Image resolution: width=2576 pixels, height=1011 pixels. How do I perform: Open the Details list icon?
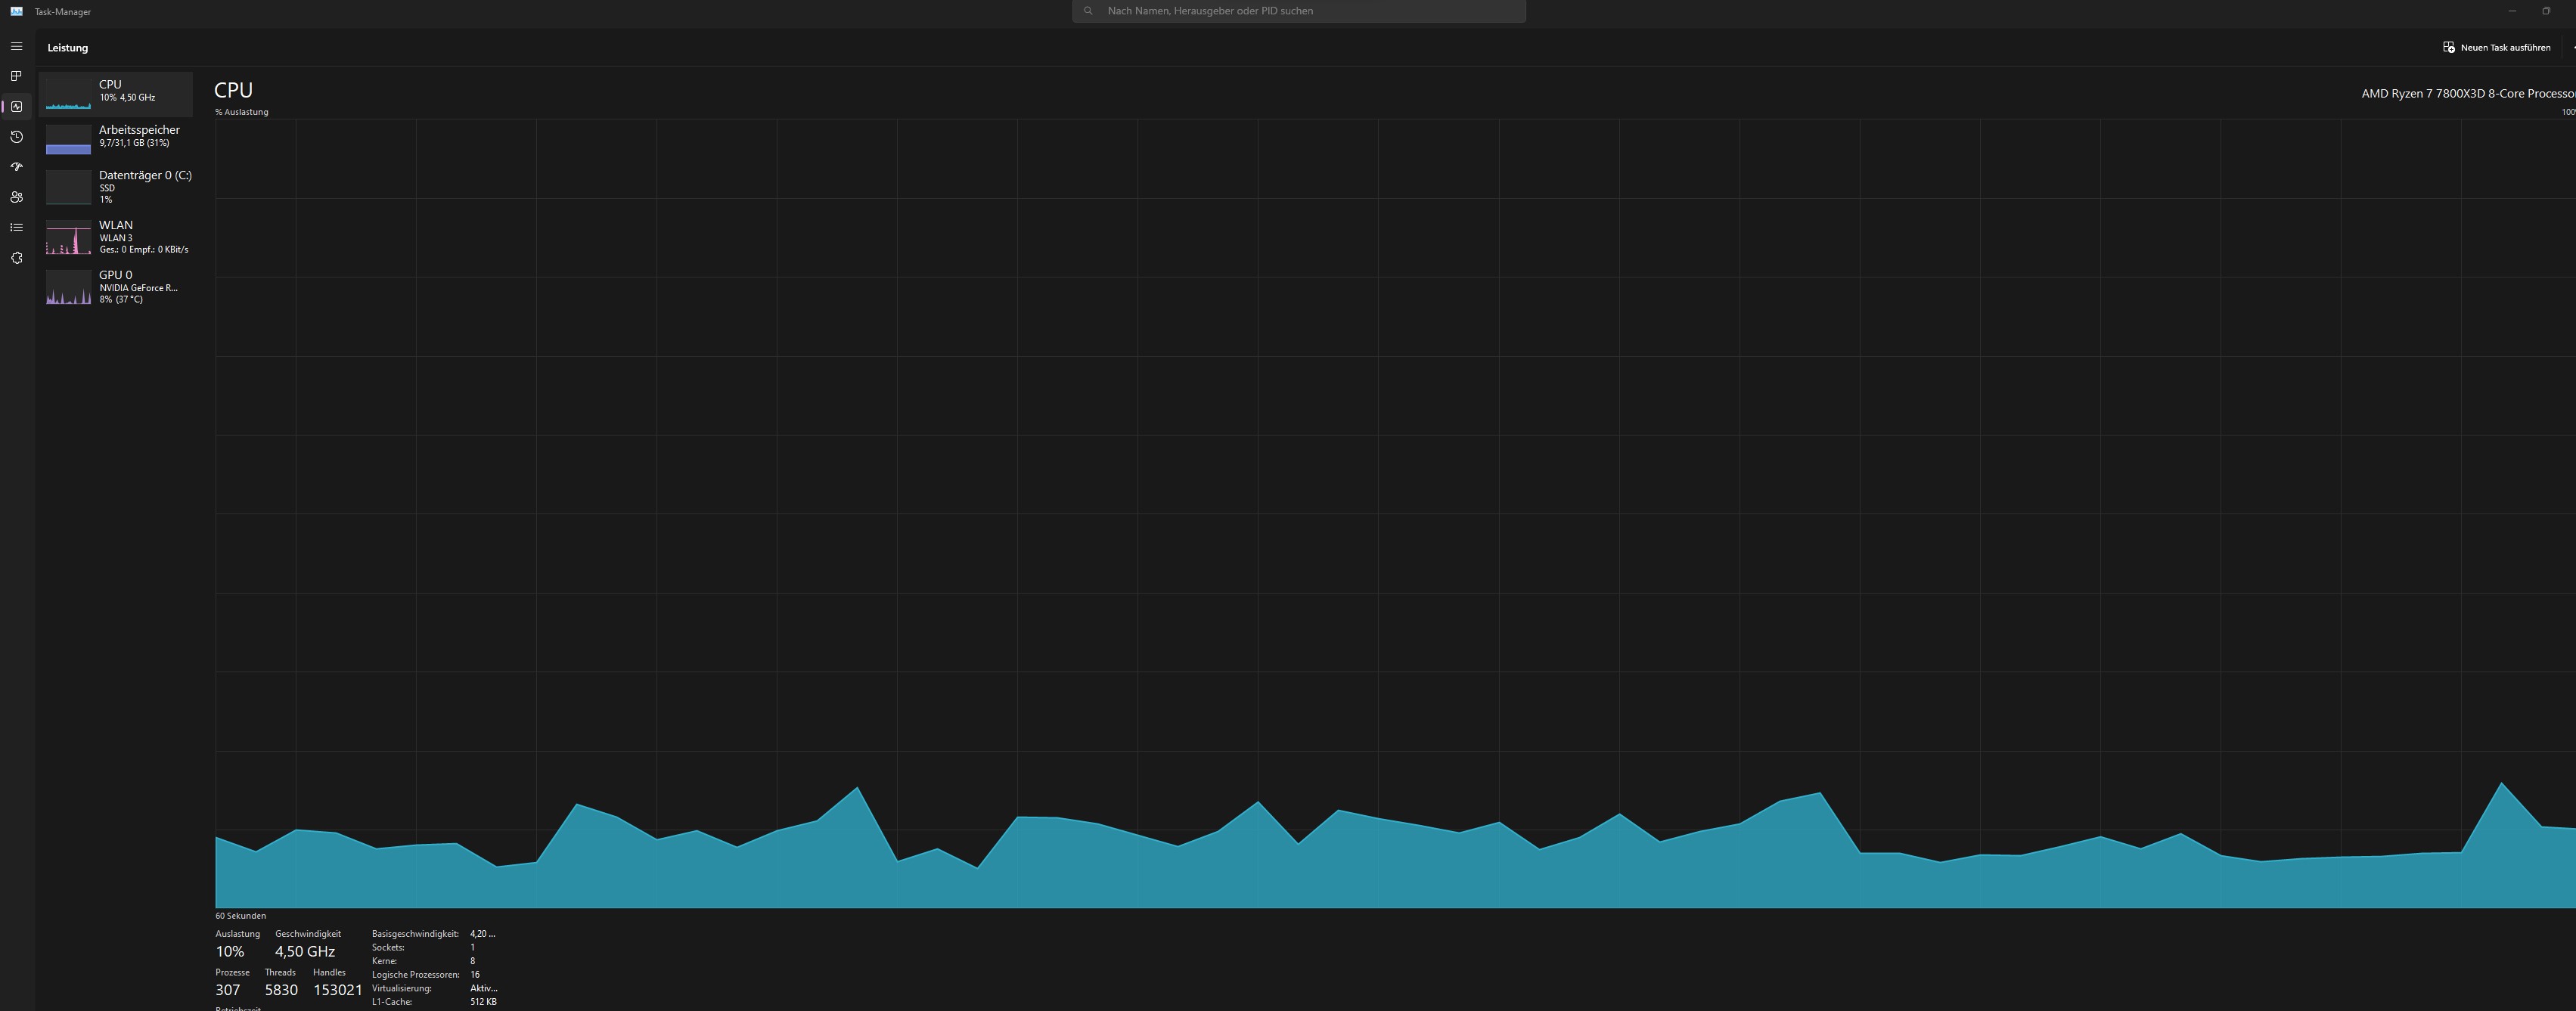pyautogui.click(x=16, y=227)
